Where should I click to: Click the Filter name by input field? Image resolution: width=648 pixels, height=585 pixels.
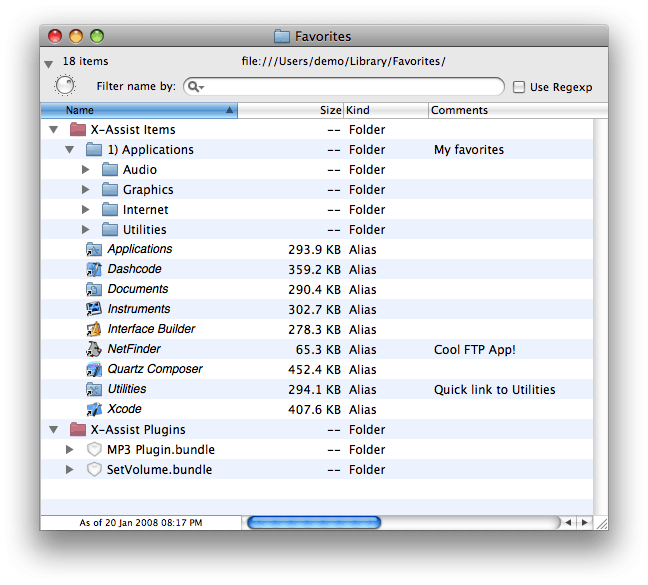tap(350, 87)
